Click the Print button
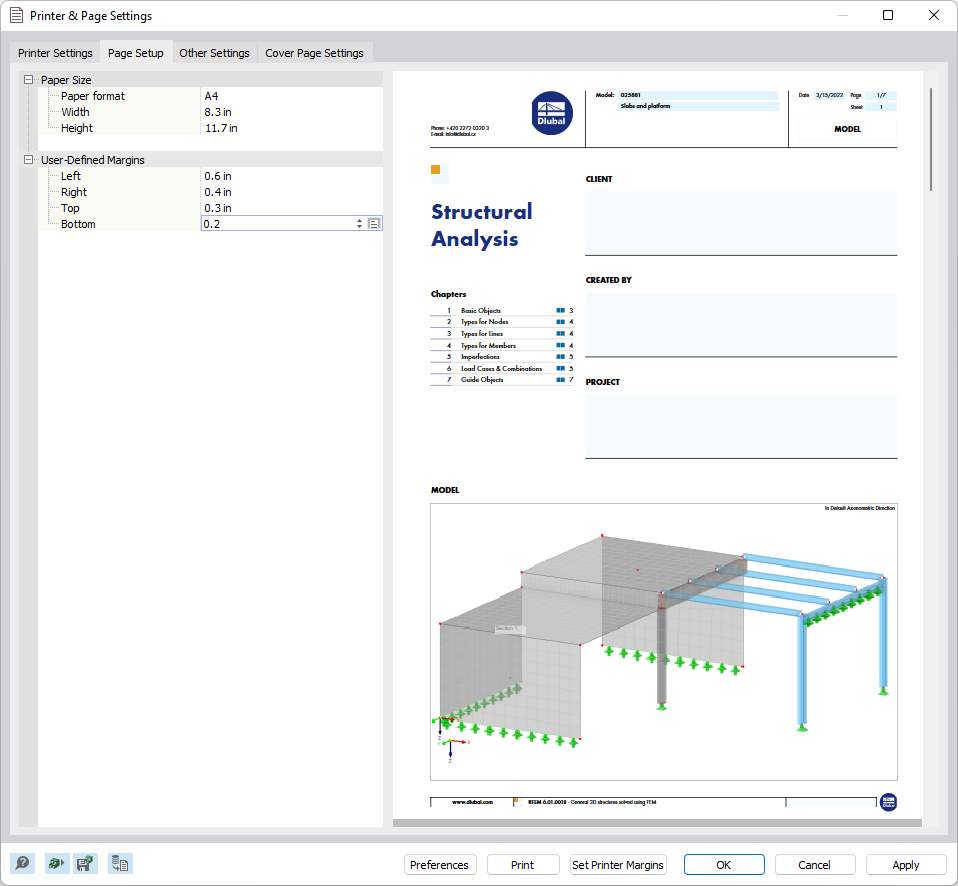The image size is (958, 886). pos(522,865)
